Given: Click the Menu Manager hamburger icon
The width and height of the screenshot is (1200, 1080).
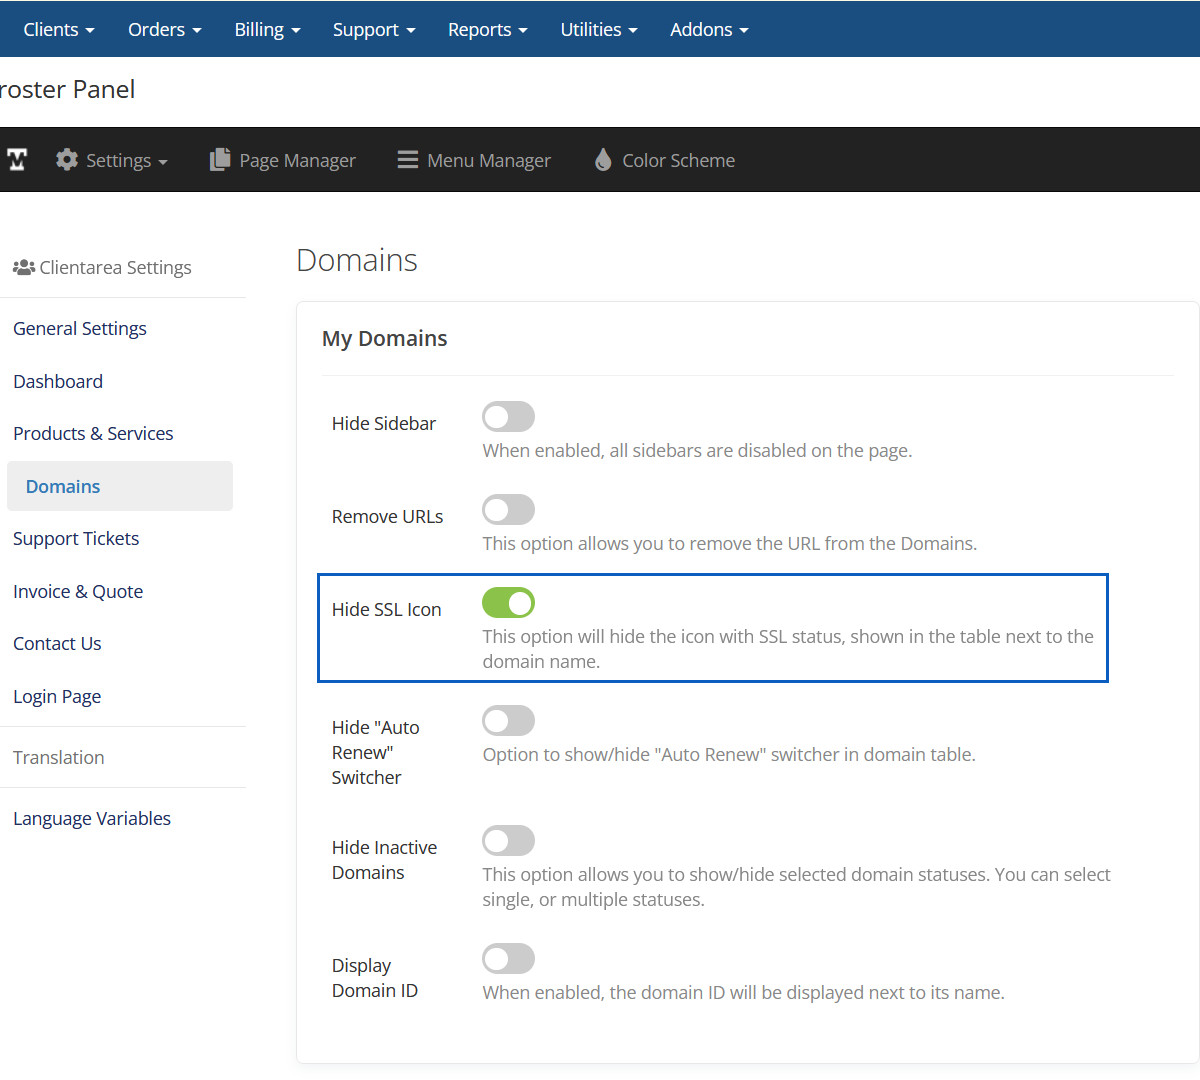Looking at the screenshot, I should [408, 160].
